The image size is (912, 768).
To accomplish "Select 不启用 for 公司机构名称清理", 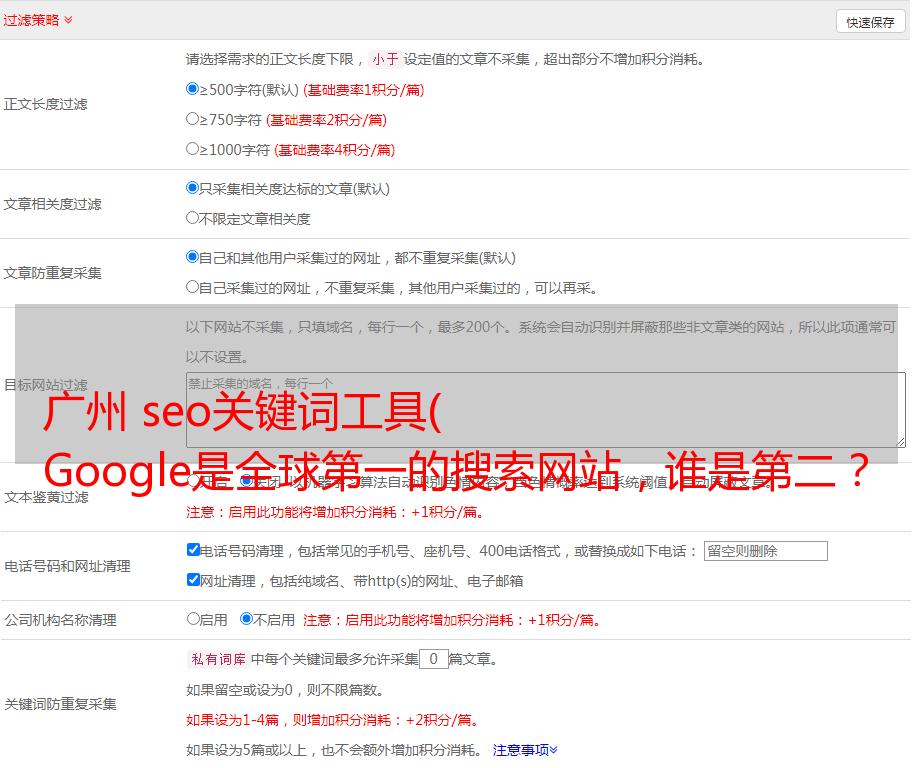I will pos(247,619).
